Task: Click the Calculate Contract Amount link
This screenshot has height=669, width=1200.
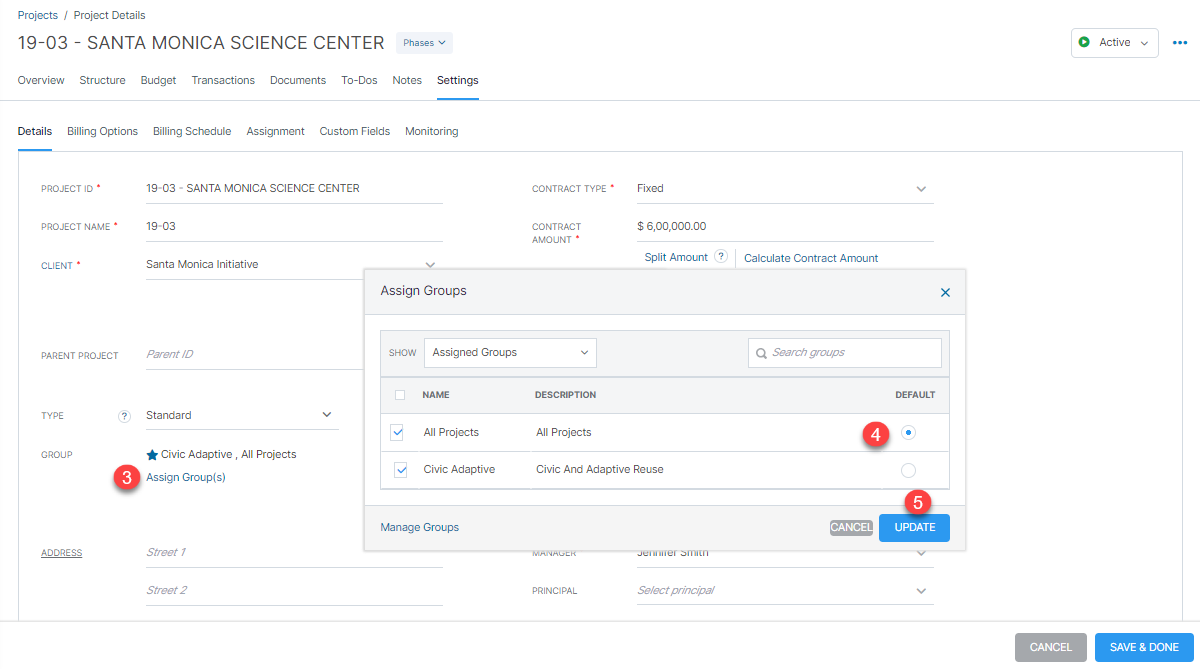Action: 811,257
